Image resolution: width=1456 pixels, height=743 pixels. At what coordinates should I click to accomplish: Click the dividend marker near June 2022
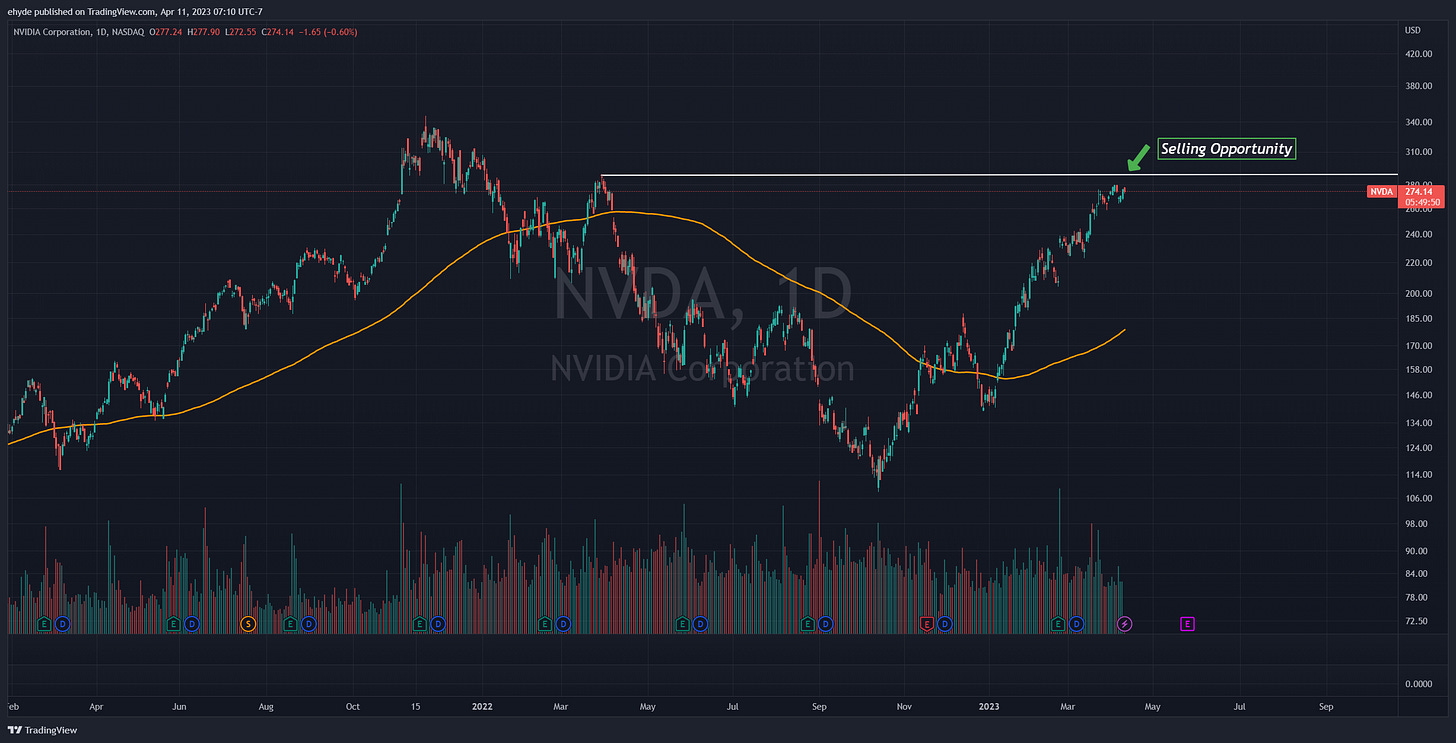[701, 623]
